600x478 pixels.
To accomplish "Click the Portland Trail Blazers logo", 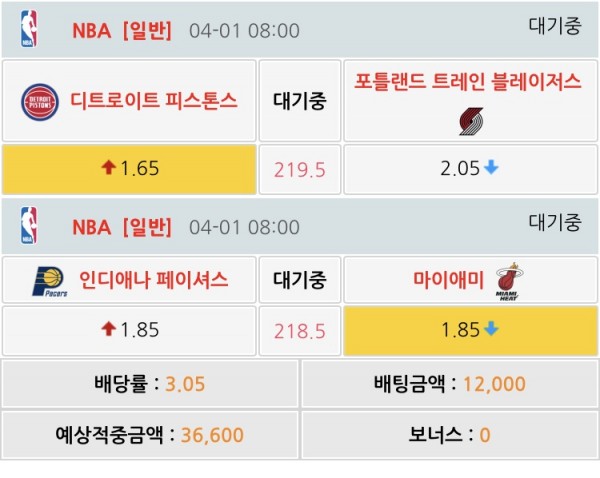I will 472,121.
